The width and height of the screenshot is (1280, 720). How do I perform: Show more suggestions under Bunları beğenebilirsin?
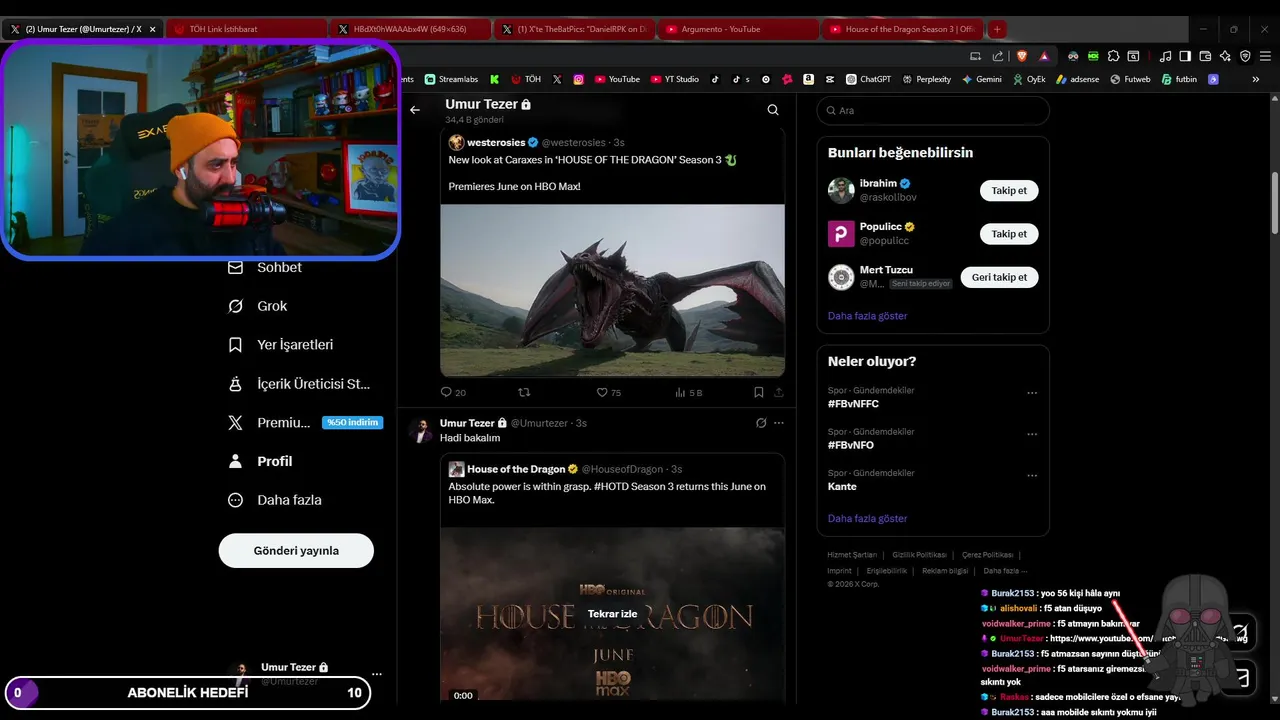point(867,316)
